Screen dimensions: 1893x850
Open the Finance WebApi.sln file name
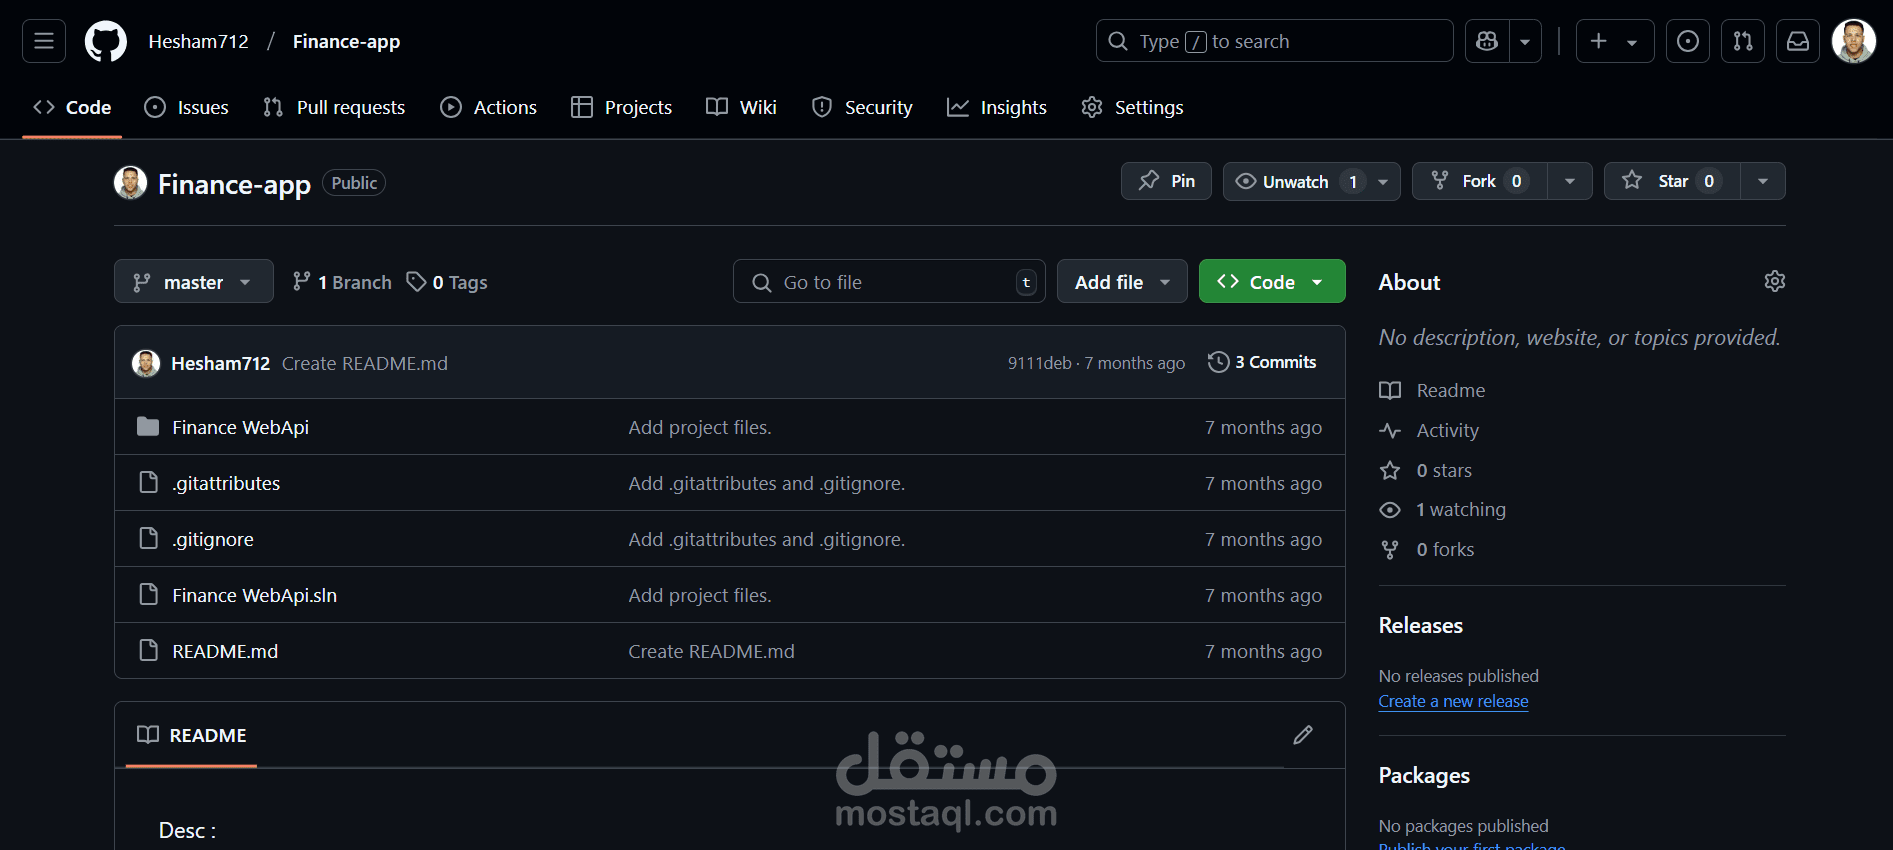255,595
